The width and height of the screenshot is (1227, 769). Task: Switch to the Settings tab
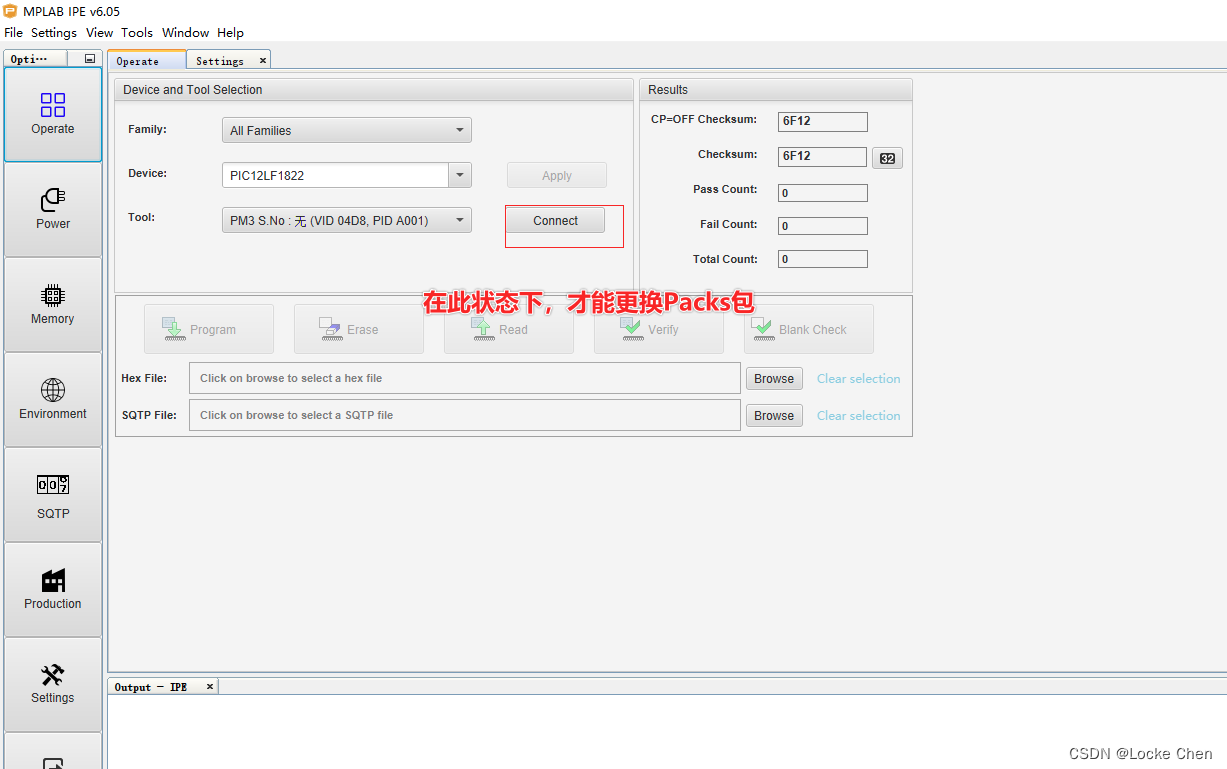click(x=221, y=60)
